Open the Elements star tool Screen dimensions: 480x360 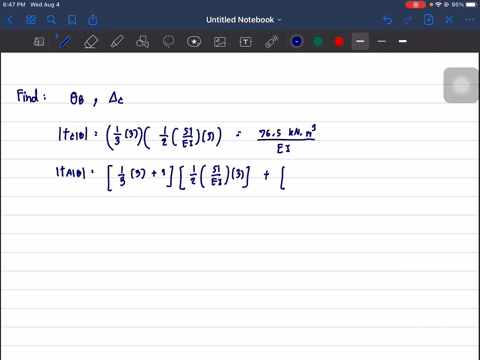point(194,42)
